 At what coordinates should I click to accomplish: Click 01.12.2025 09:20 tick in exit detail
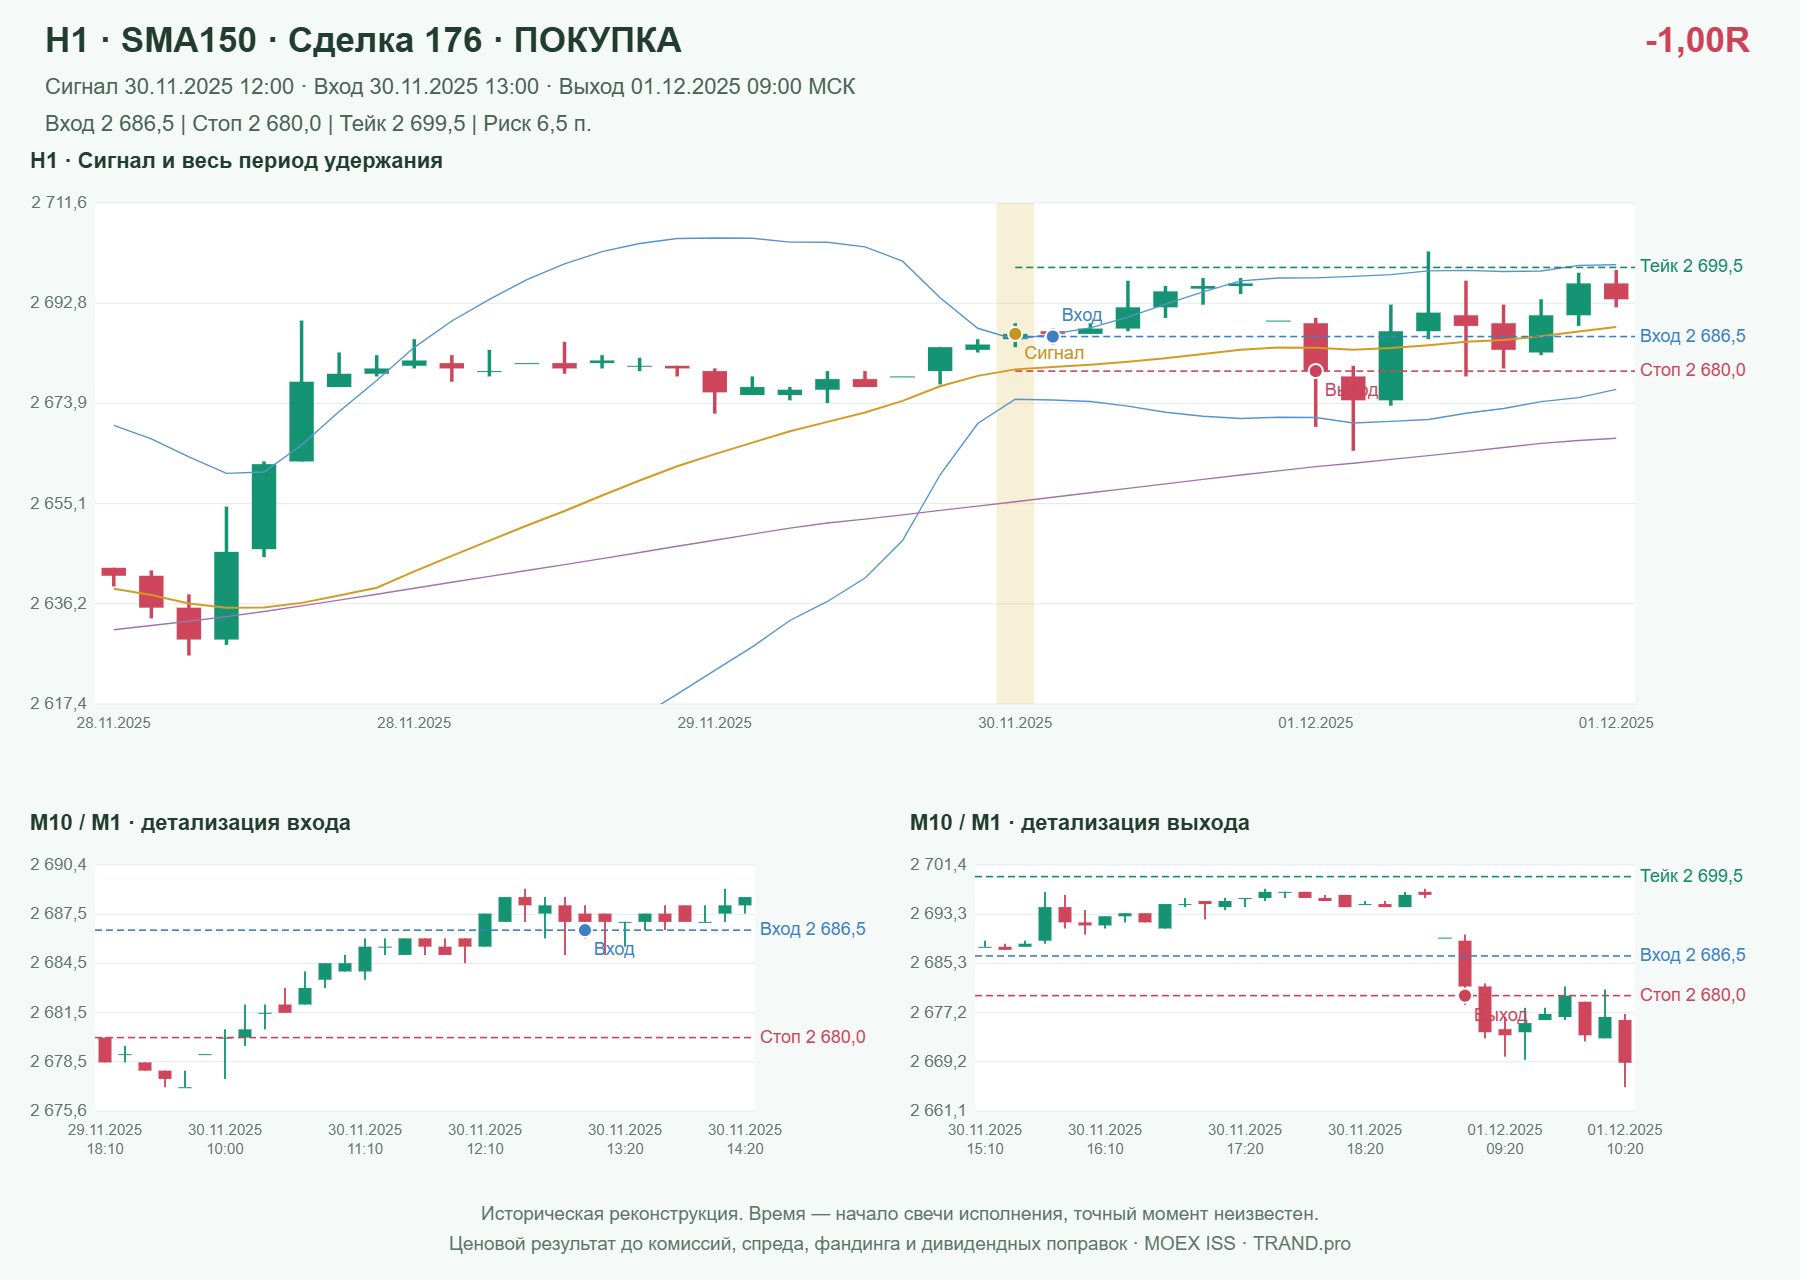tap(1505, 1139)
